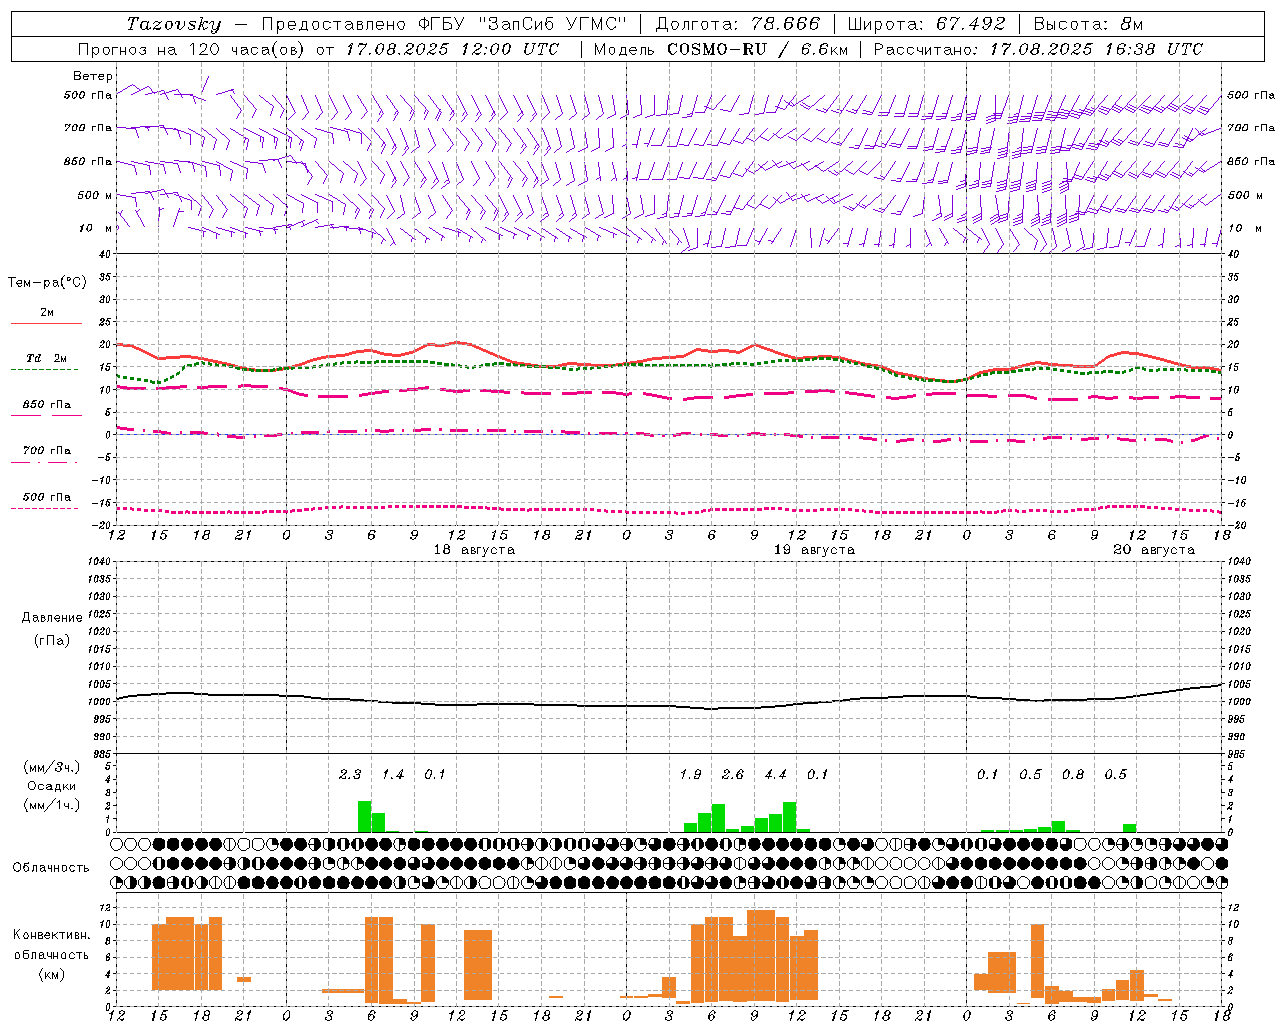
Task: Click the '500 м' wind level label on left
Action: [x=95, y=195]
